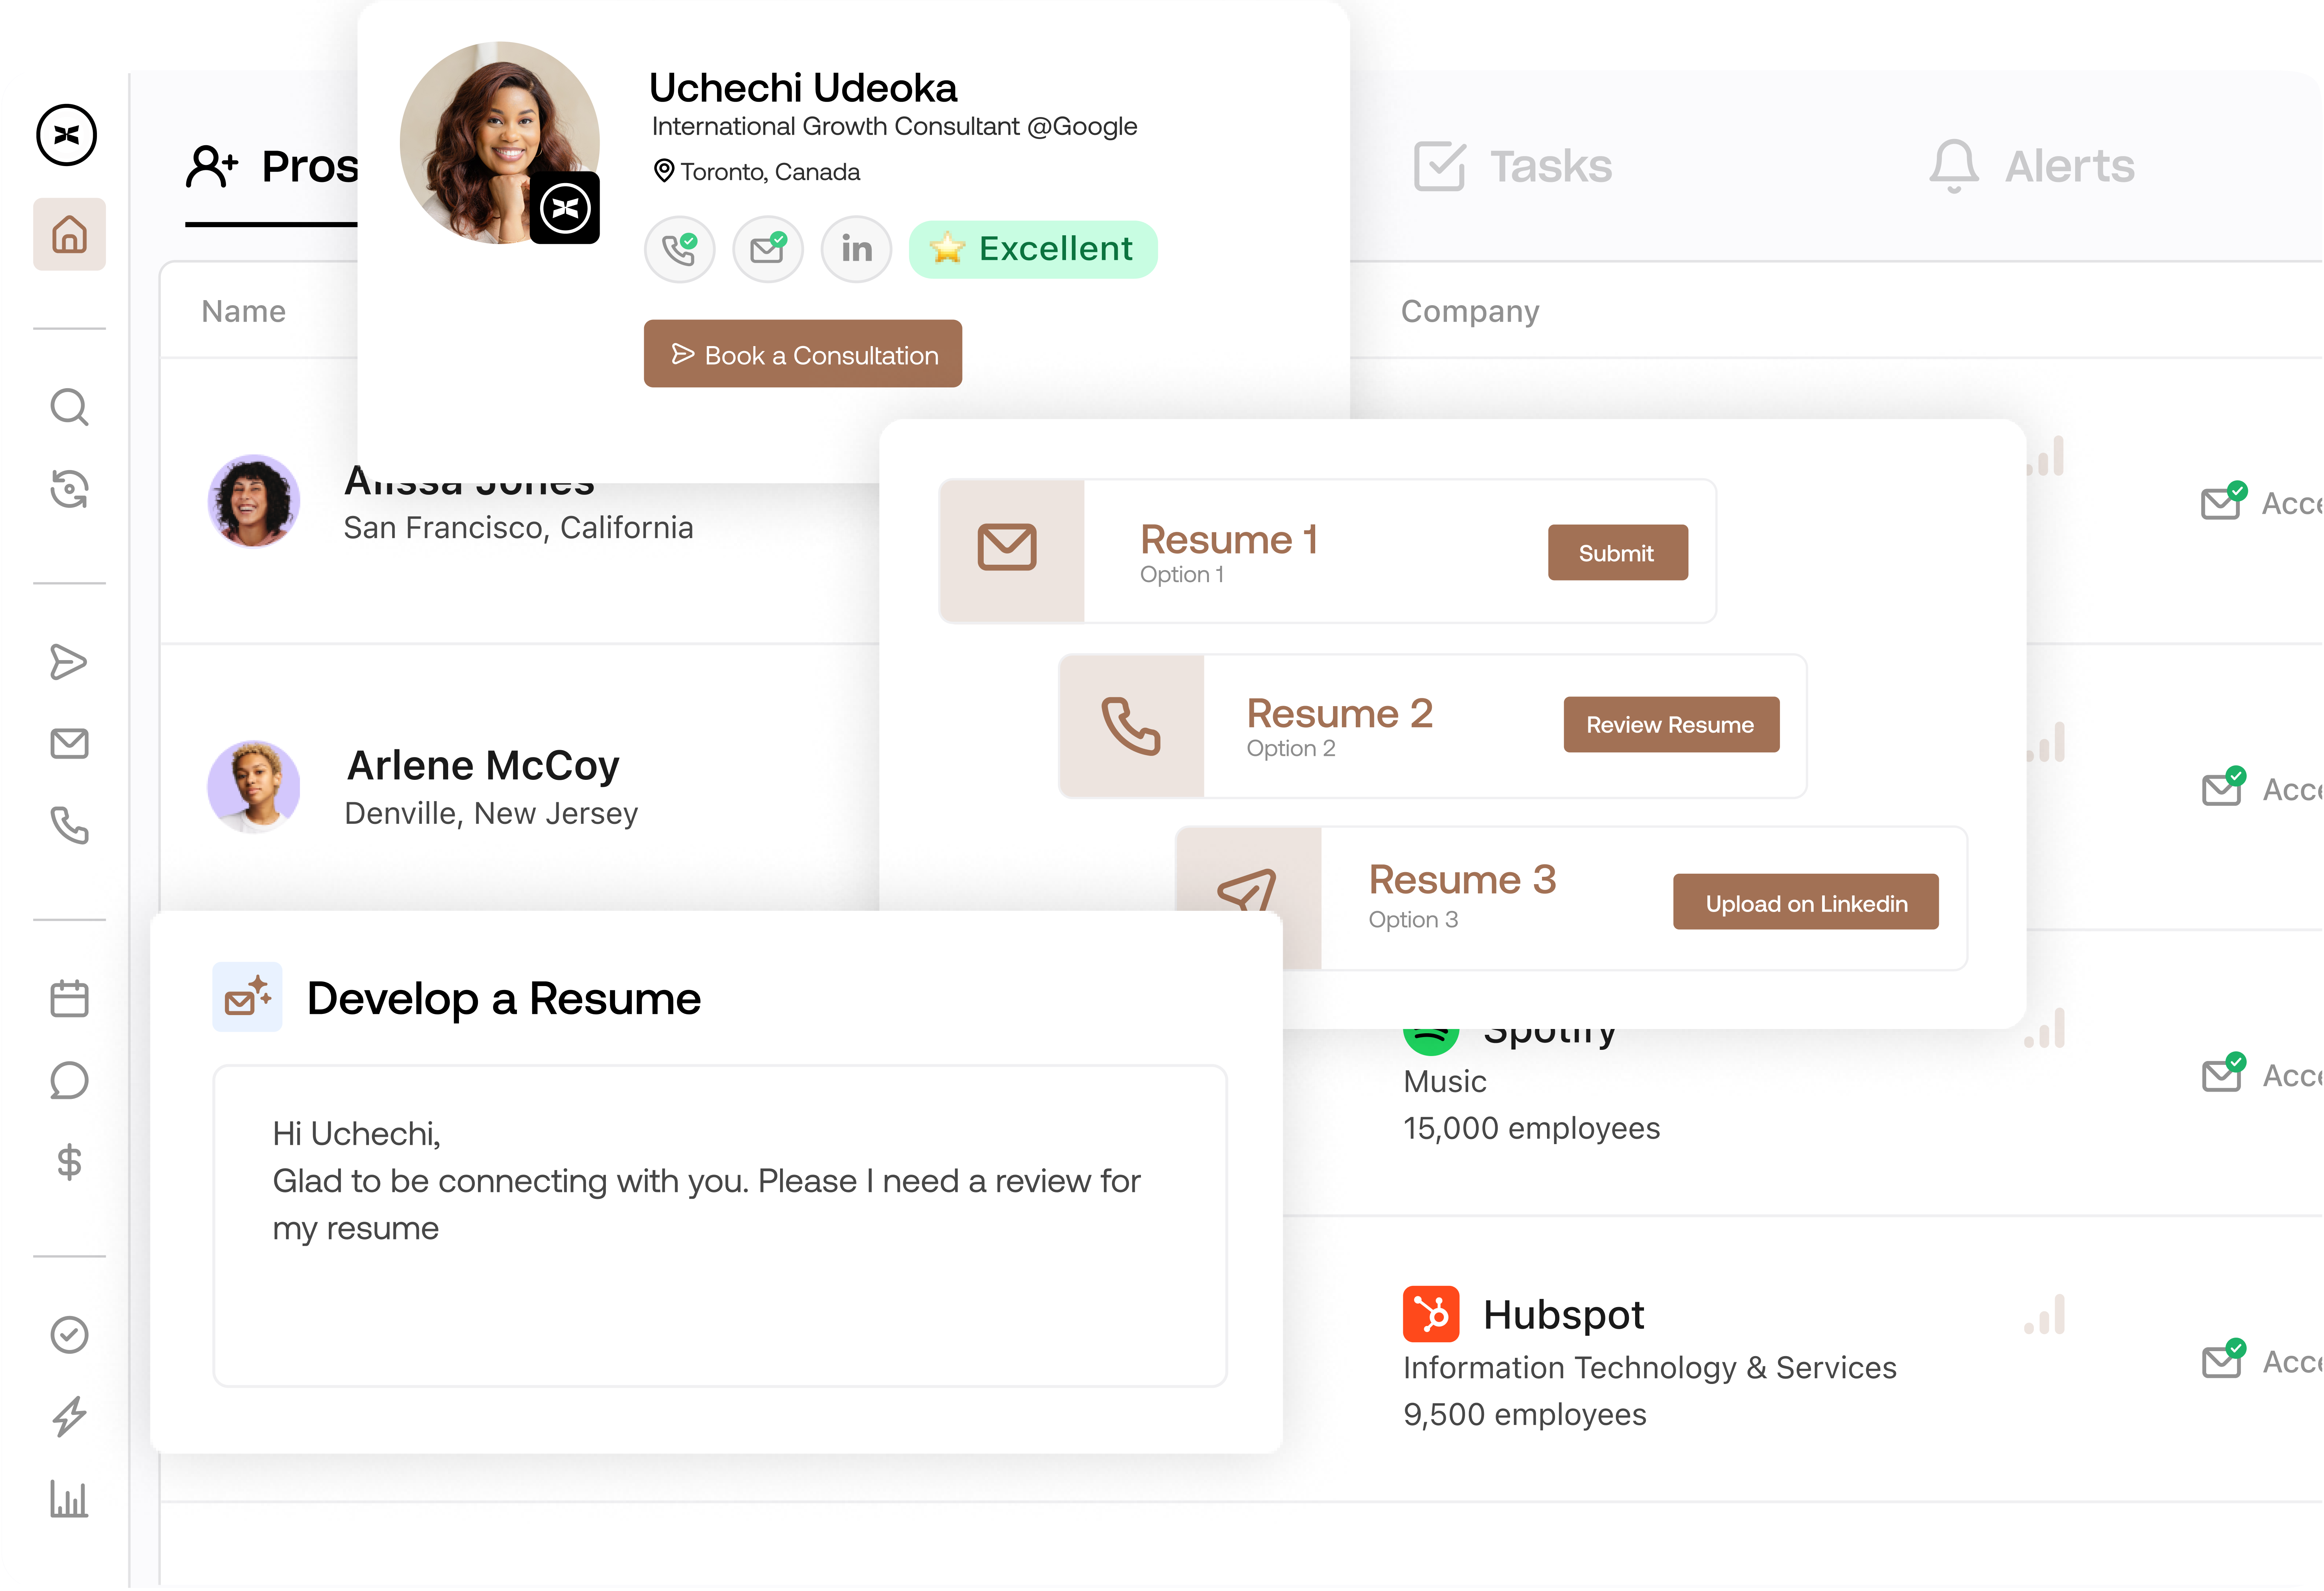Click the Uchechi Udeoka name heading
This screenshot has width=2324, height=1591.
[x=804, y=88]
